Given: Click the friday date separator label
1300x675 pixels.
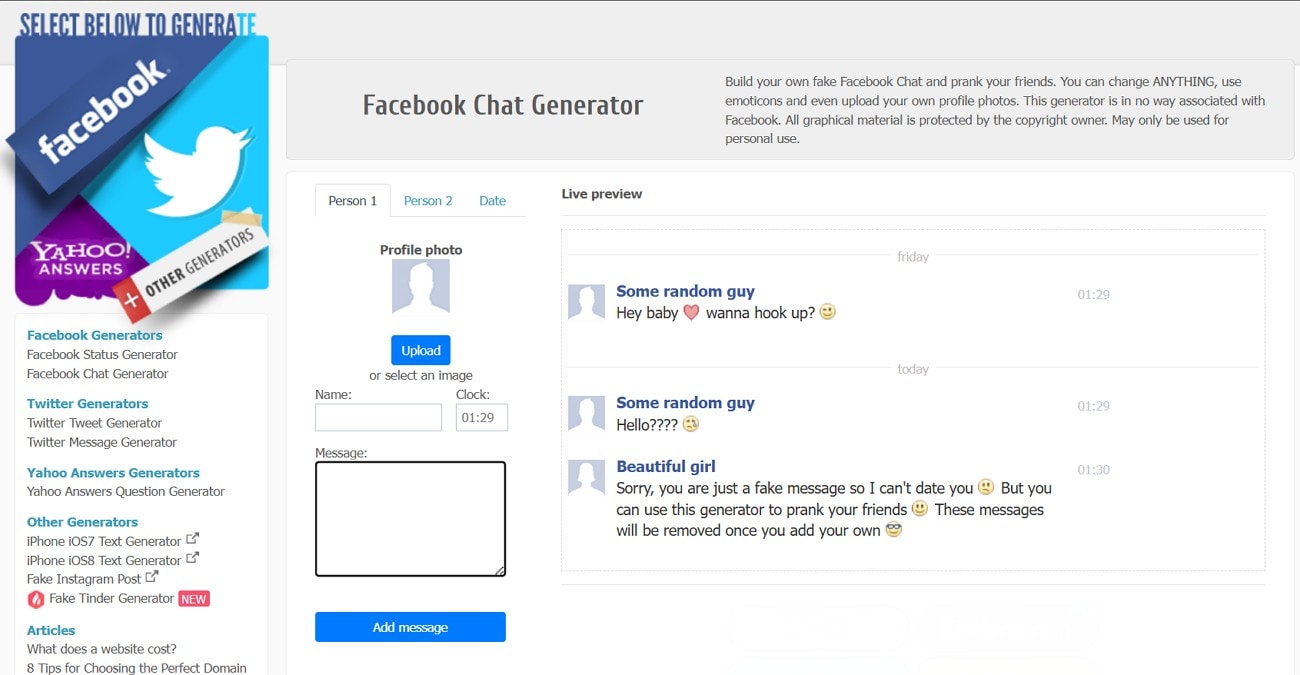Looking at the screenshot, I should [913, 257].
